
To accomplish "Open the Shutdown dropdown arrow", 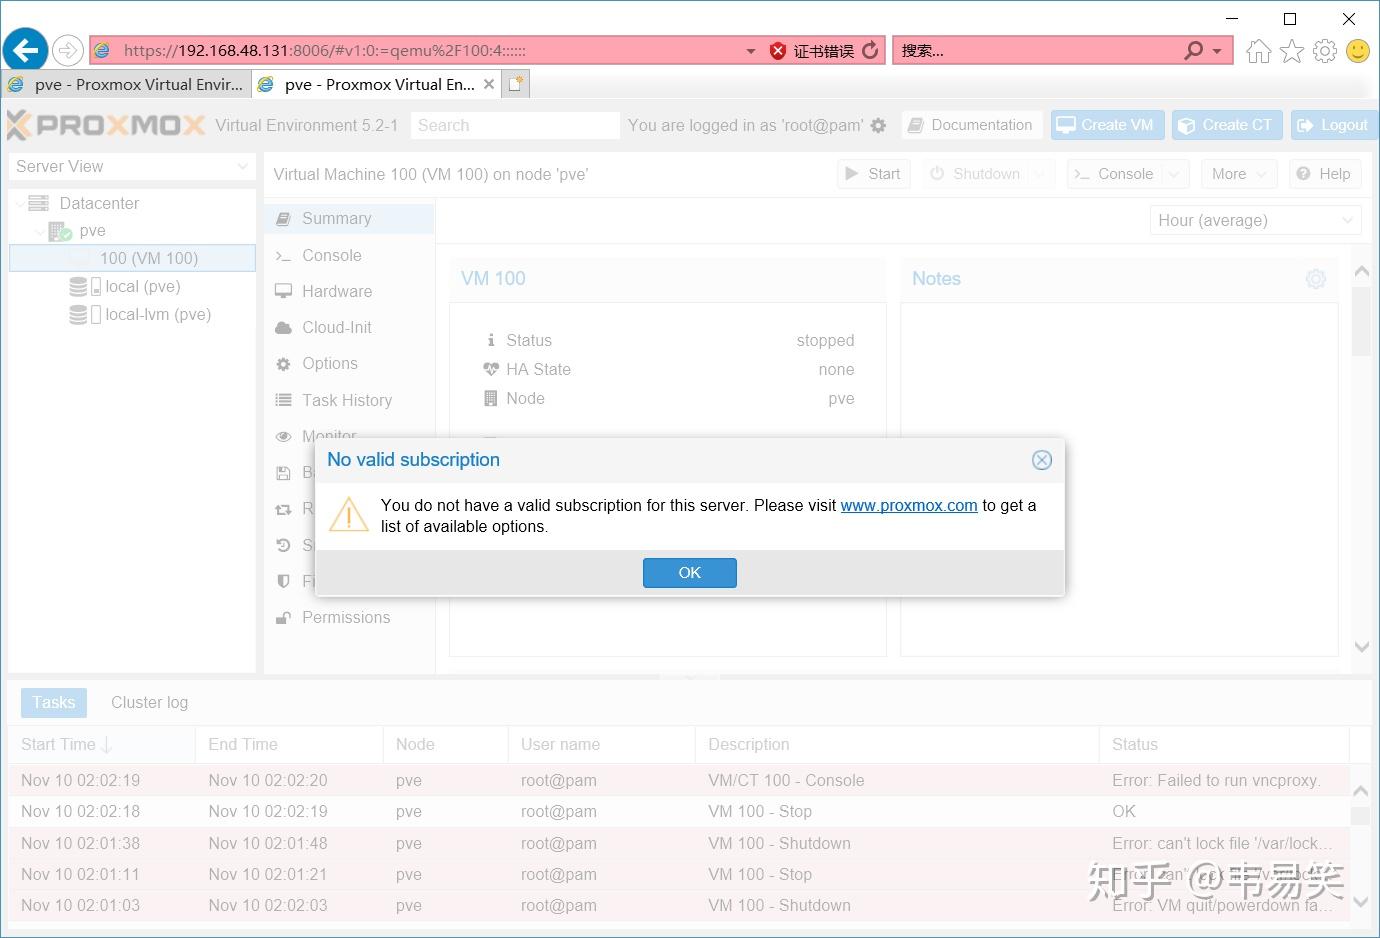I will tap(1041, 174).
